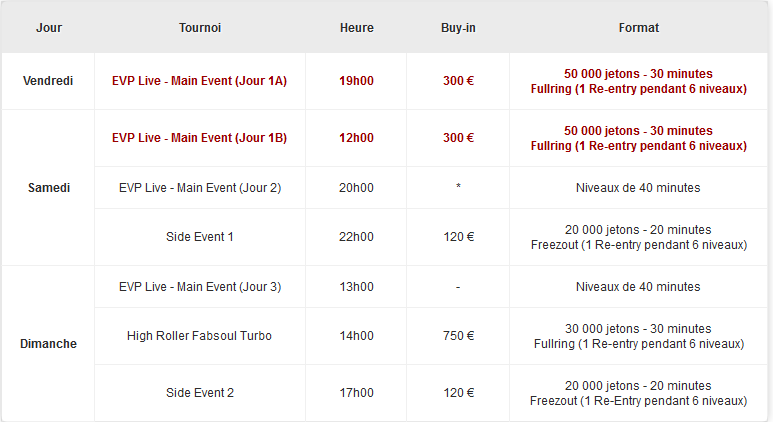Click the Jour column header

49,28
